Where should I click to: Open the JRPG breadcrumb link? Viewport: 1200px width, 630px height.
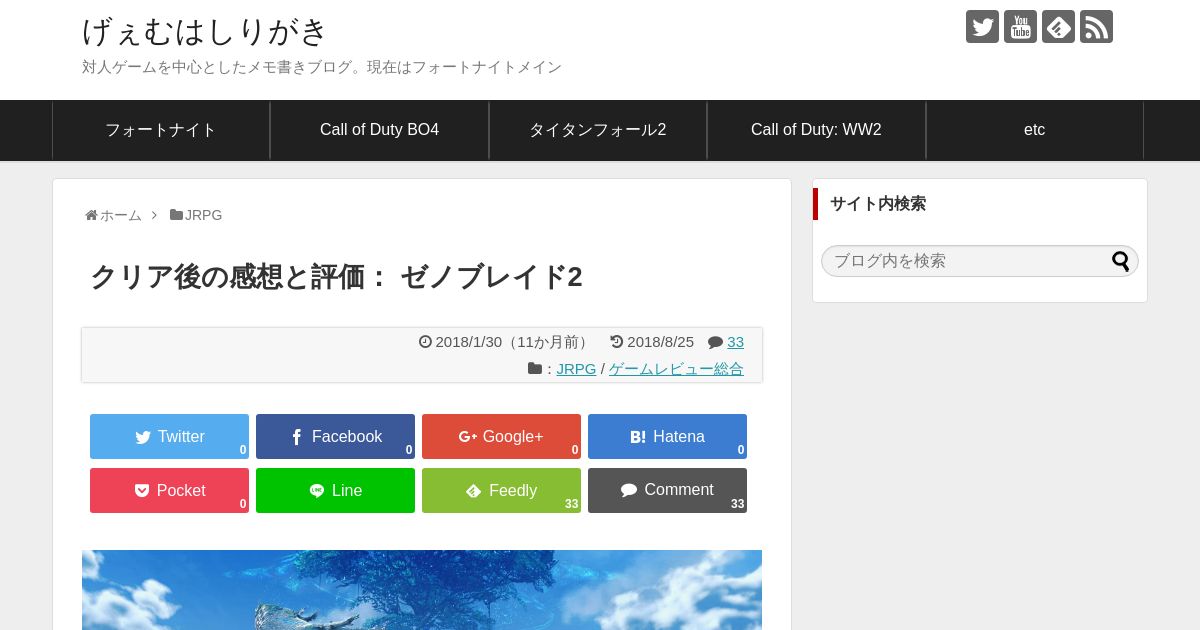[203, 215]
